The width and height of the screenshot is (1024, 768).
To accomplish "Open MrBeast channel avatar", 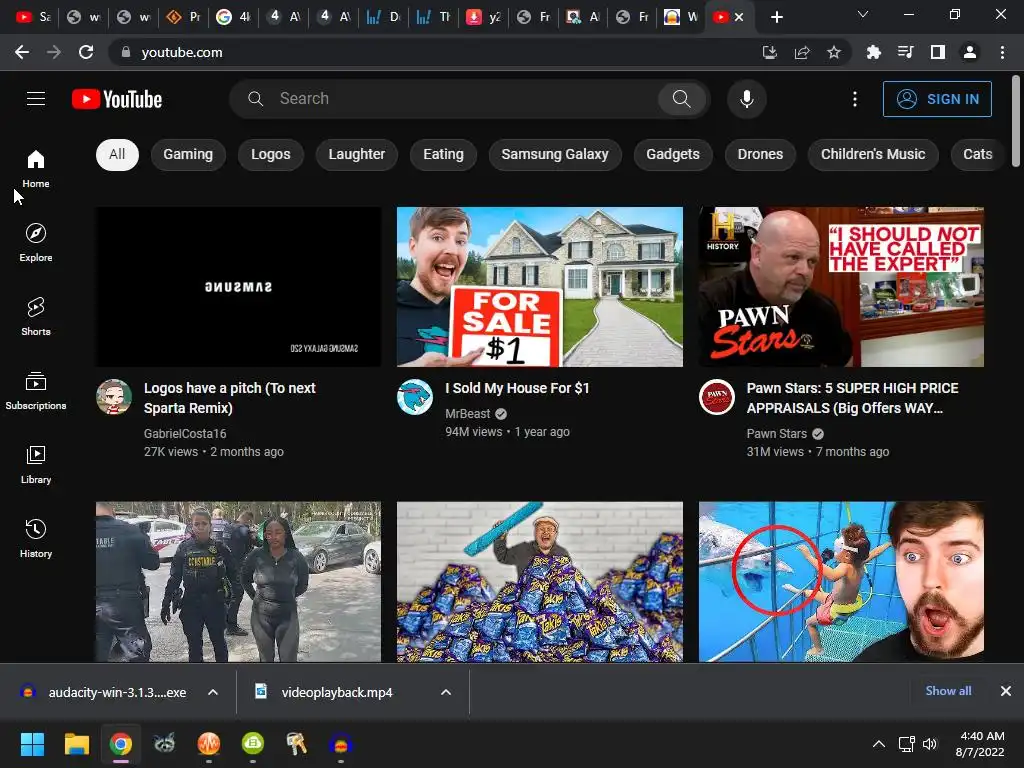I will [415, 396].
